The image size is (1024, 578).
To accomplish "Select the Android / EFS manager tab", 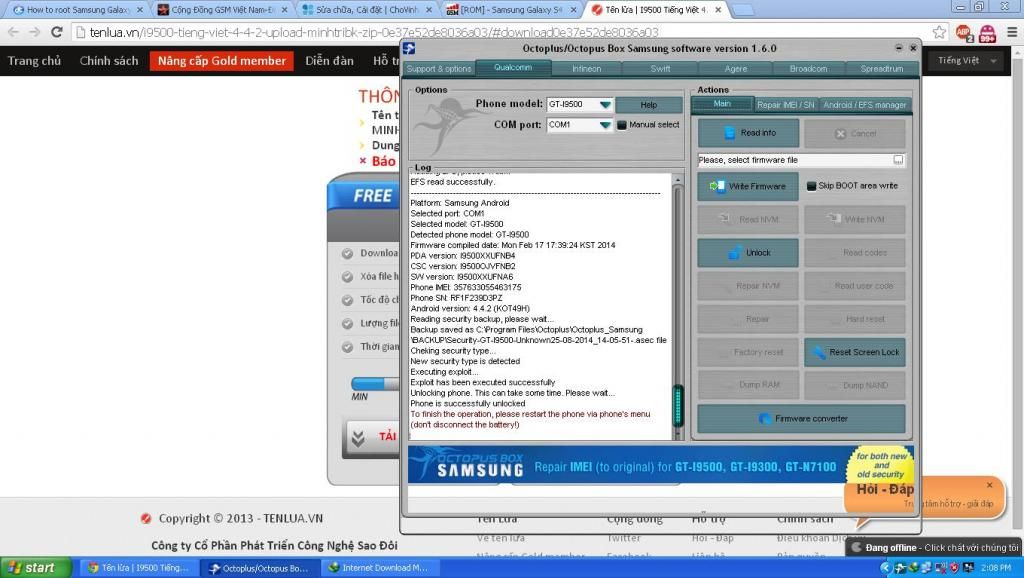I will [865, 104].
